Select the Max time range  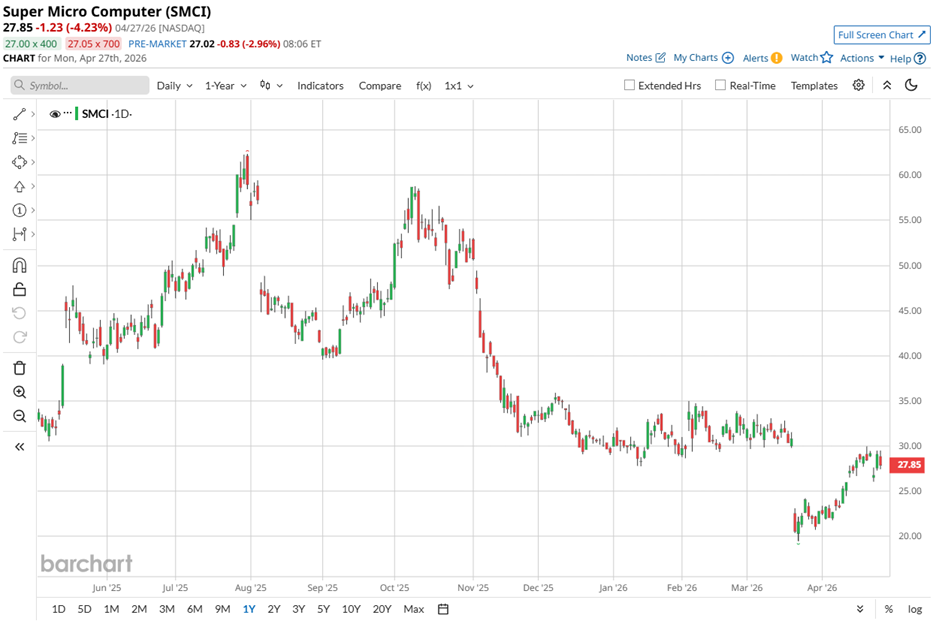coord(414,609)
